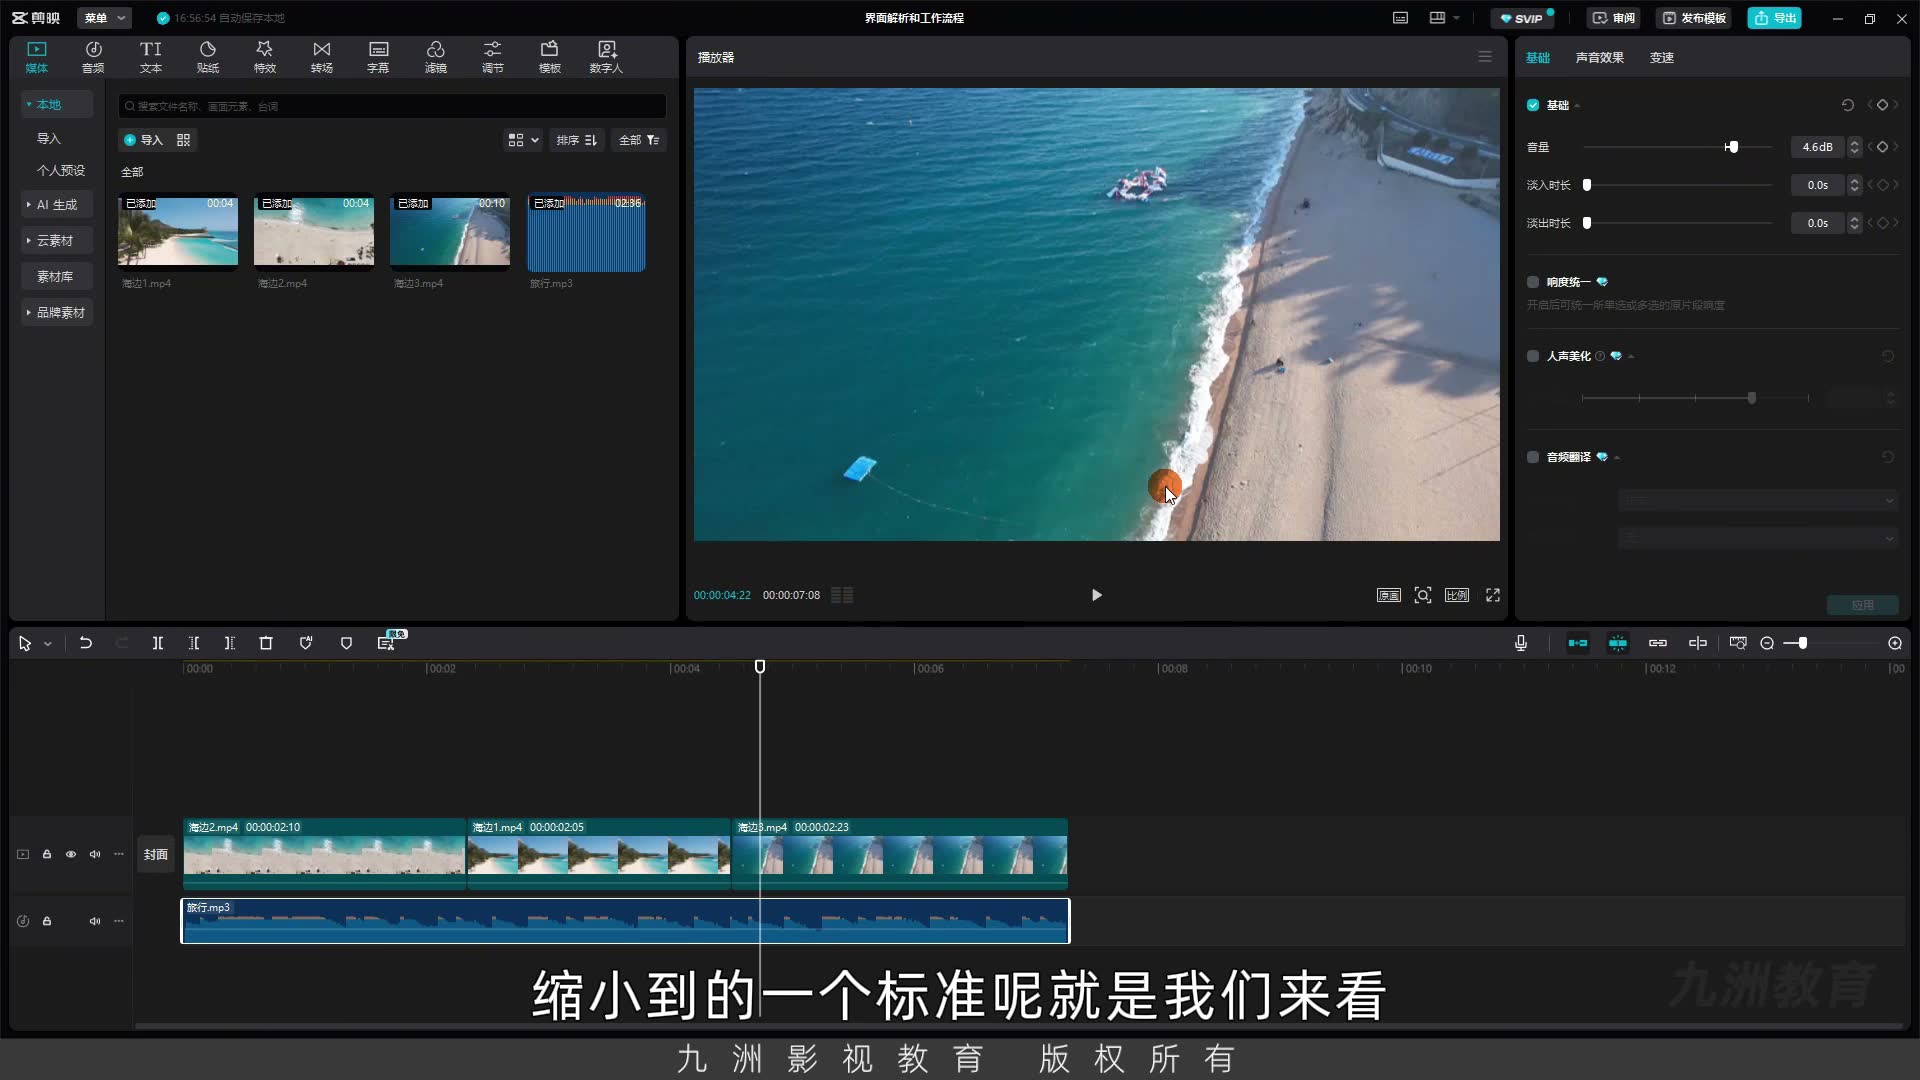
Task: Expand the 云素材 sidebar item
Action: [57, 241]
